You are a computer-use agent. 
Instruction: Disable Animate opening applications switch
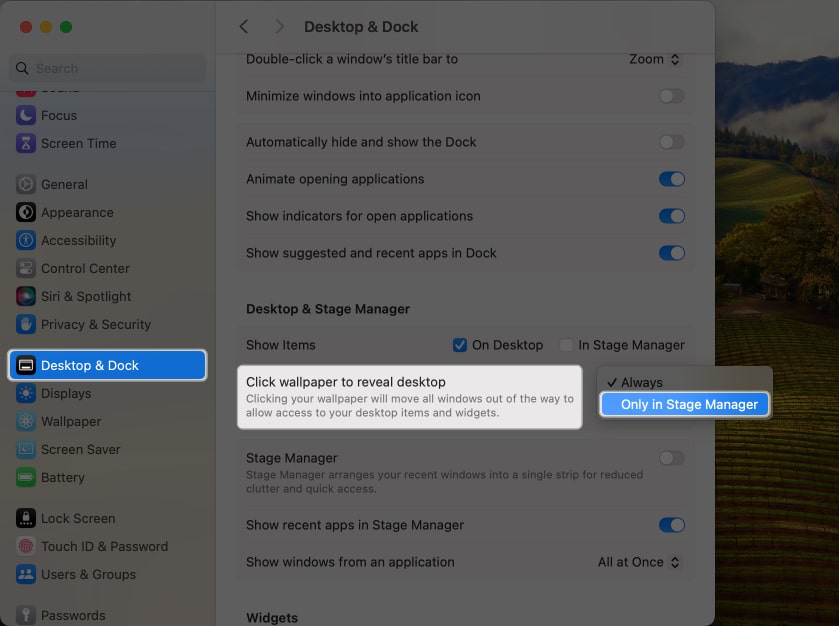(x=672, y=179)
